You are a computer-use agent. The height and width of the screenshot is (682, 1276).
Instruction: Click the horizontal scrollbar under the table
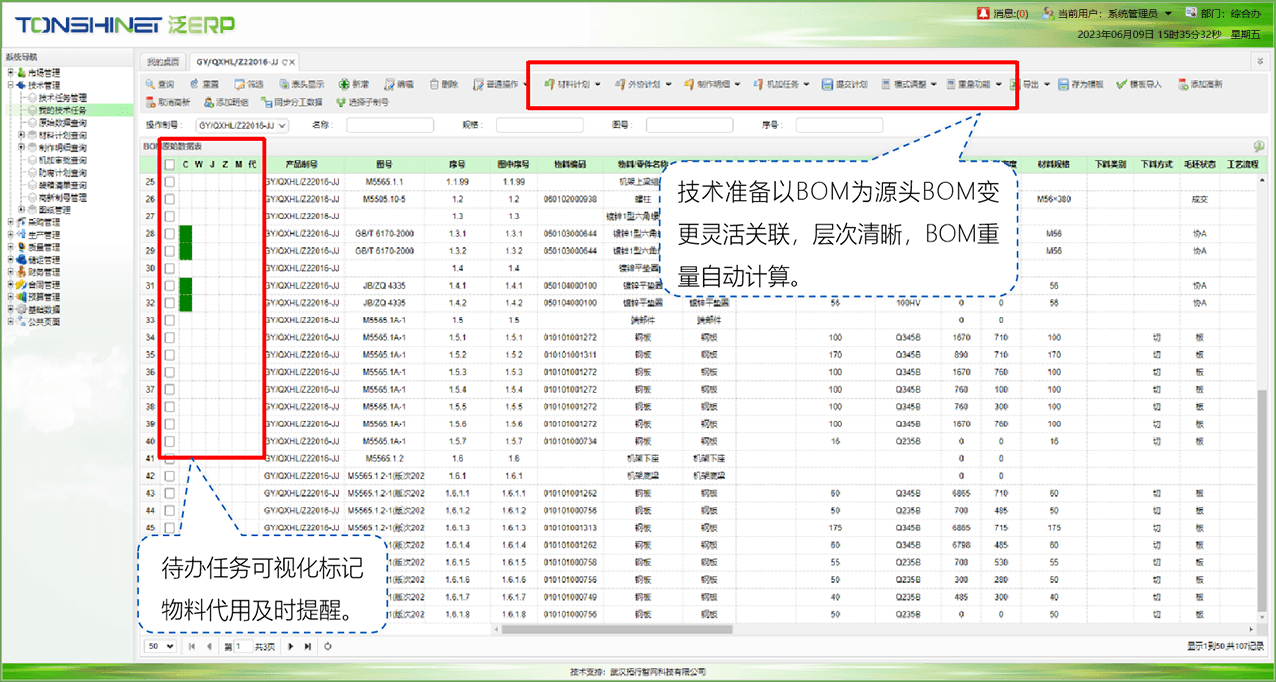(700, 629)
